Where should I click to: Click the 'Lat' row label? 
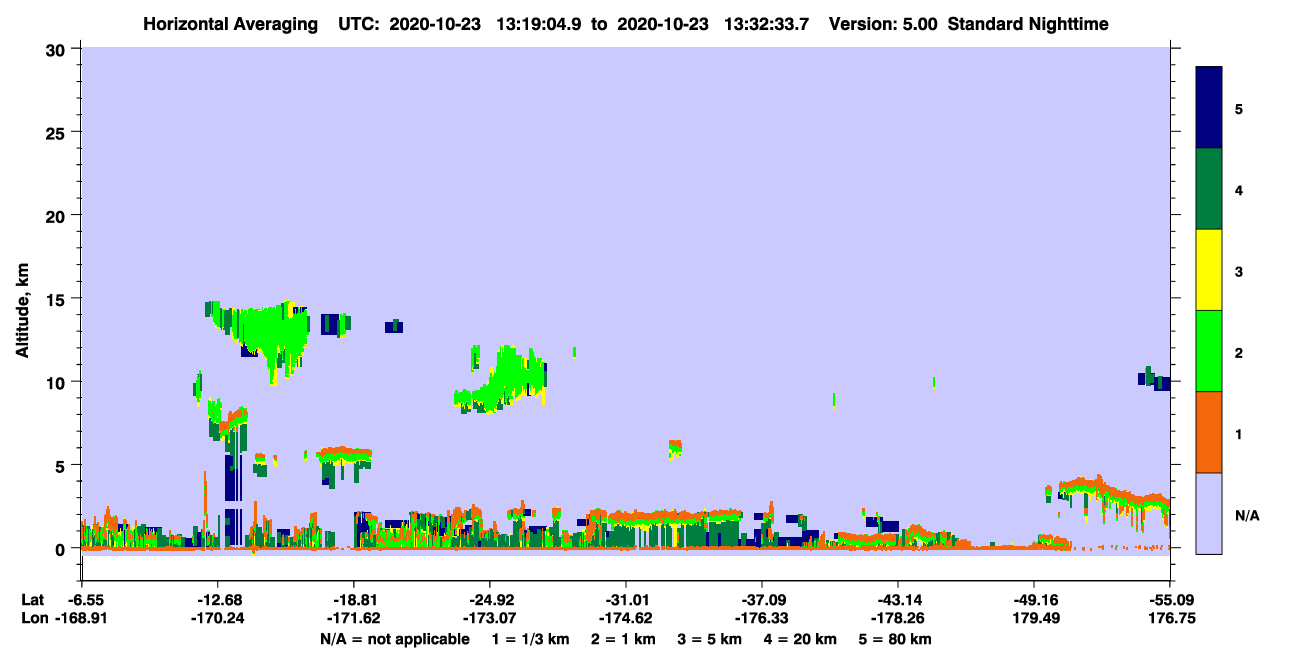coord(34,600)
